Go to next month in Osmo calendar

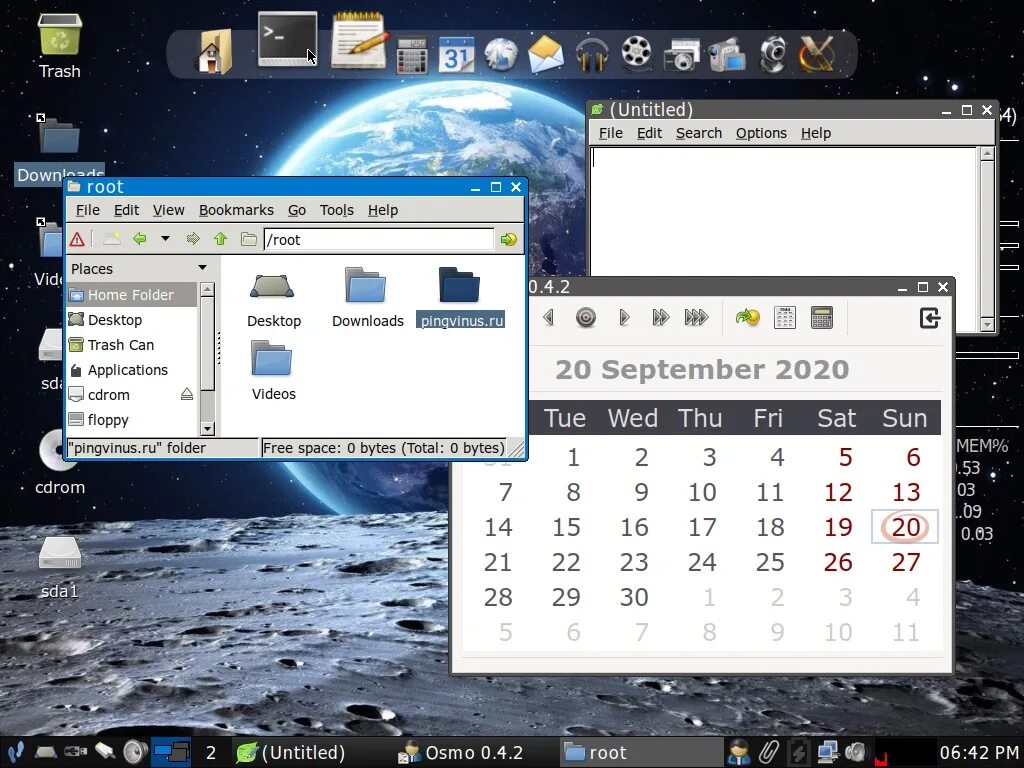tap(660, 318)
